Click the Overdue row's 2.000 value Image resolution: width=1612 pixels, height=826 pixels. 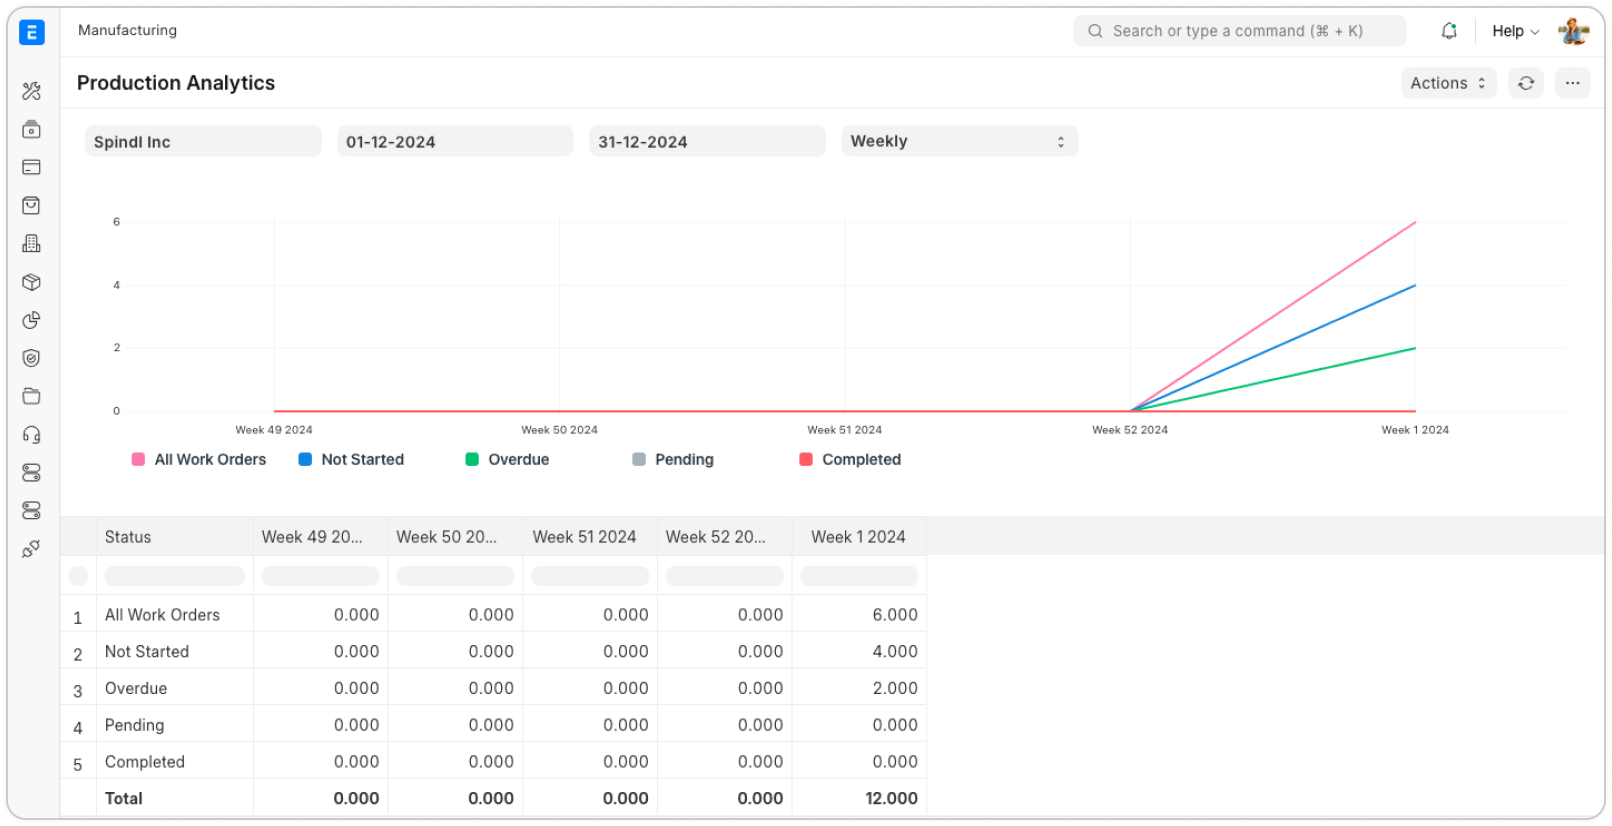click(x=895, y=689)
